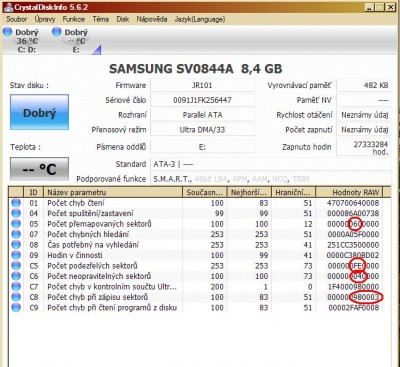Viewport: 400px width, 367px height.
Task: Click the blue status orb of row C9
Action: [x=16, y=308]
